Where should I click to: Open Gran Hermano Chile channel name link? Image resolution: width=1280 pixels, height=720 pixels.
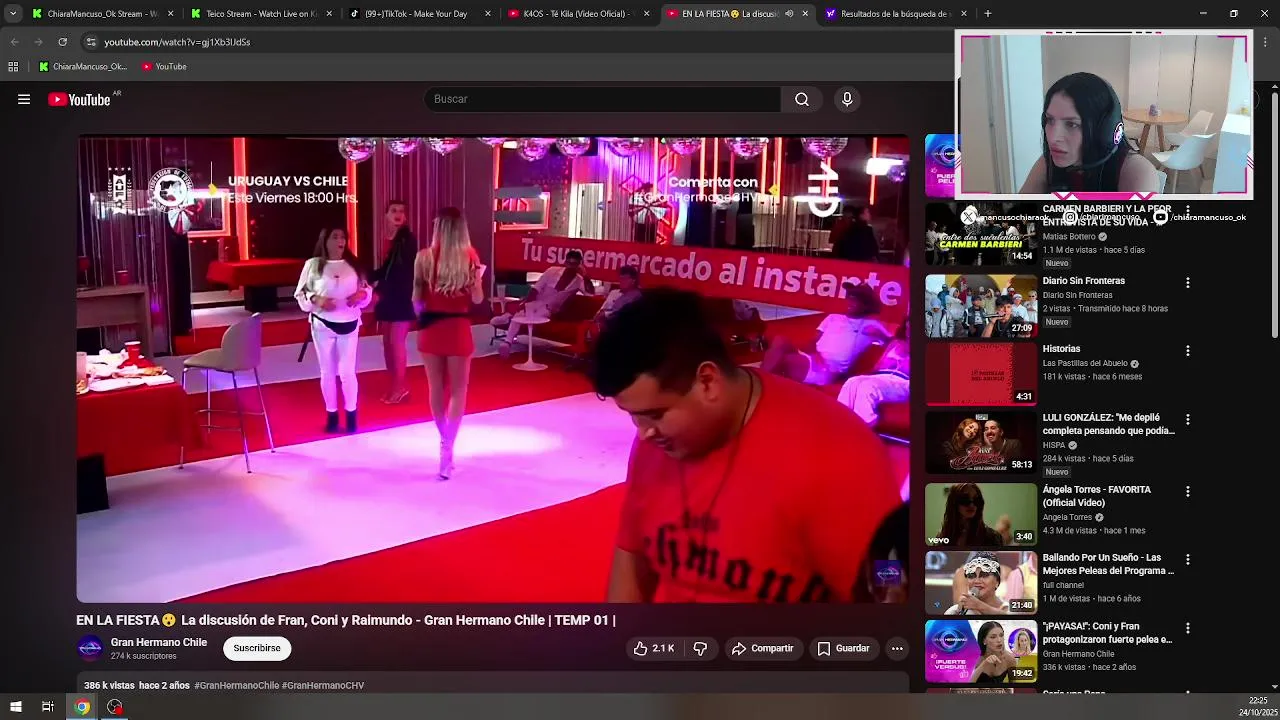click(159, 642)
